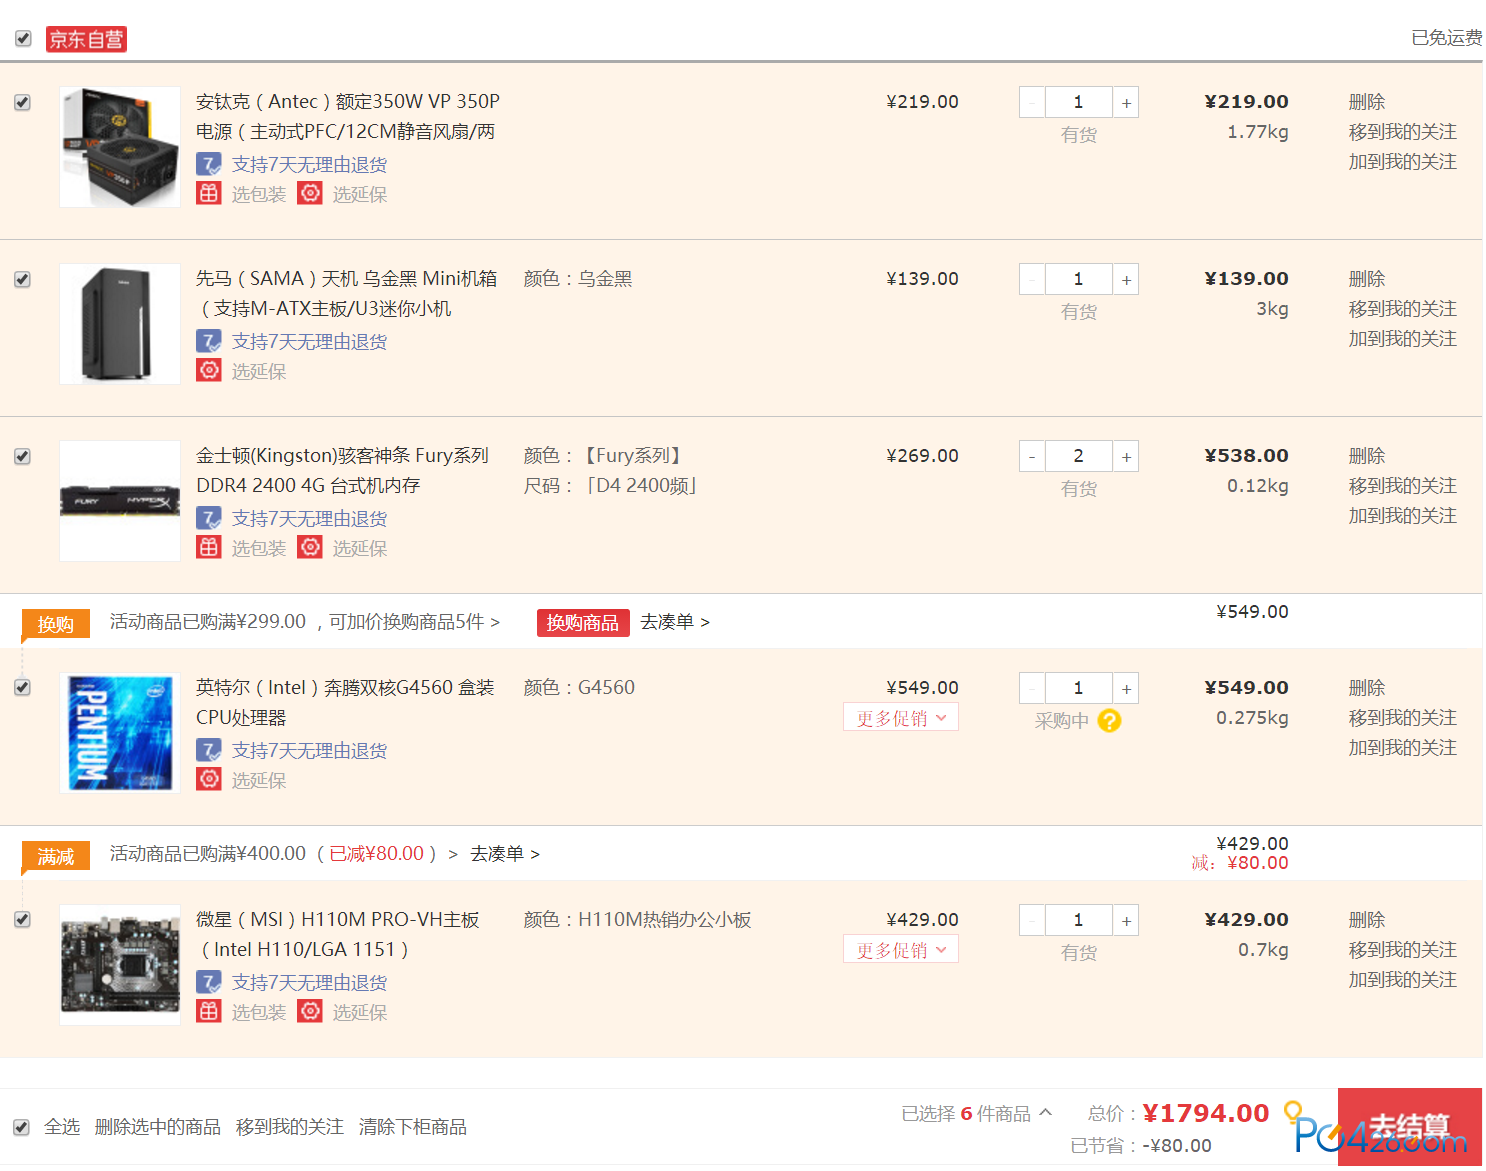Click 去结算 checkout button
1486x1171 pixels.
(1410, 1126)
